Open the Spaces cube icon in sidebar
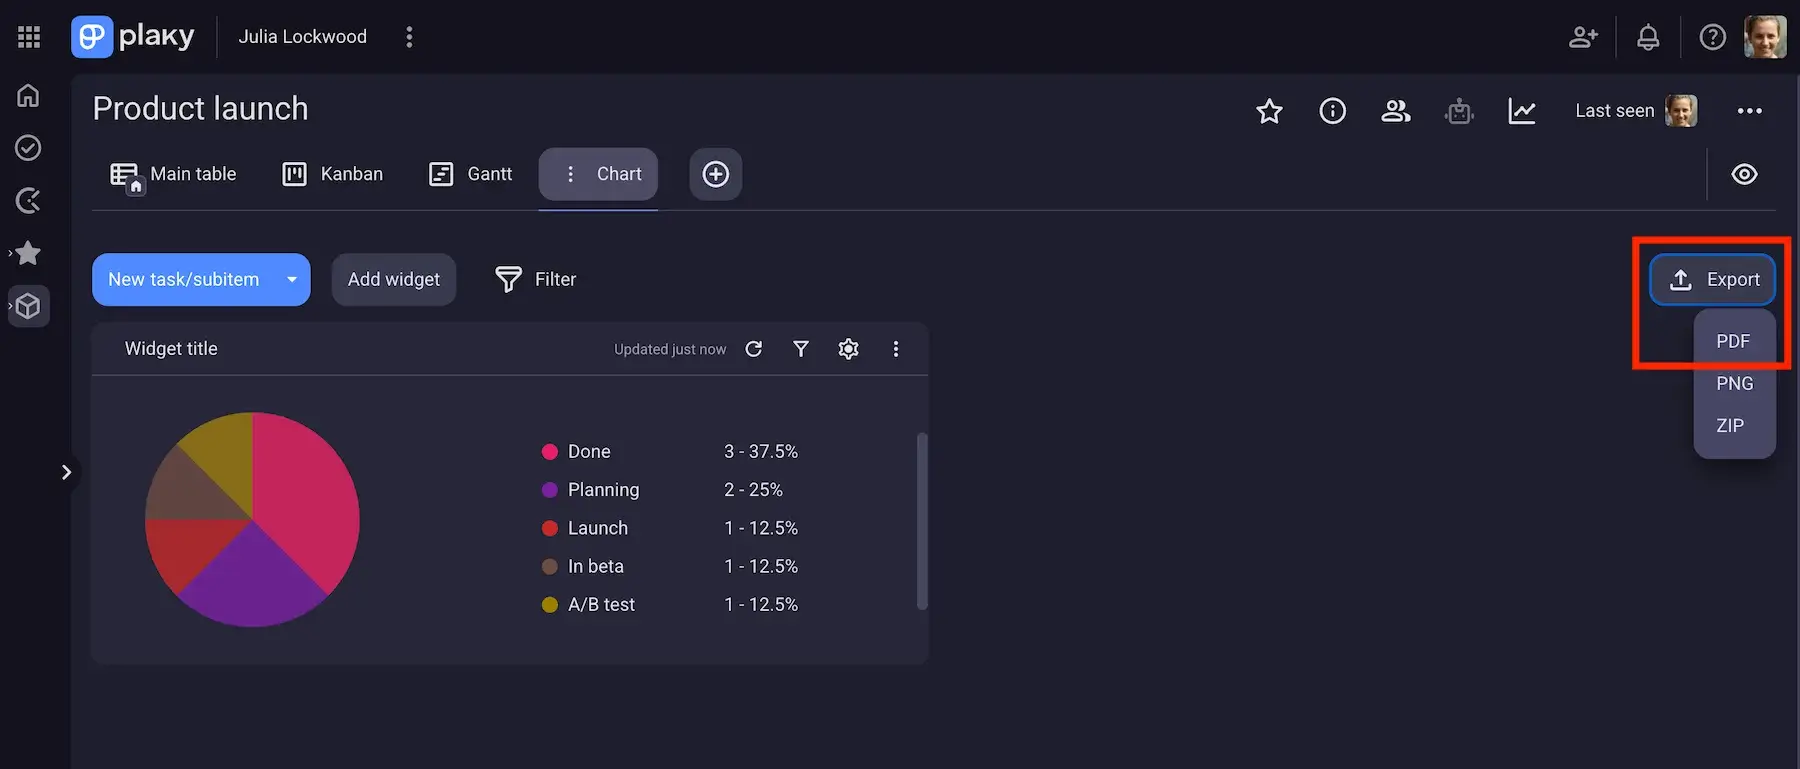1800x769 pixels. 28,306
